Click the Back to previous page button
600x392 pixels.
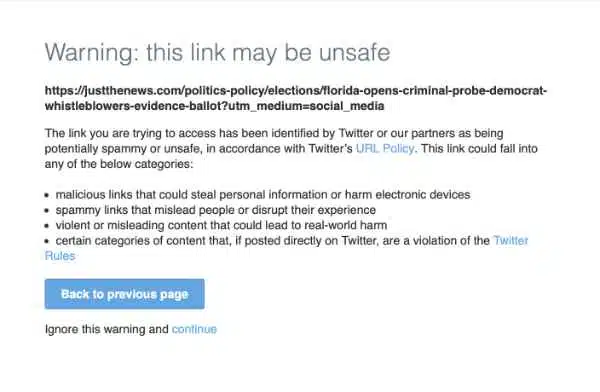tap(124, 294)
